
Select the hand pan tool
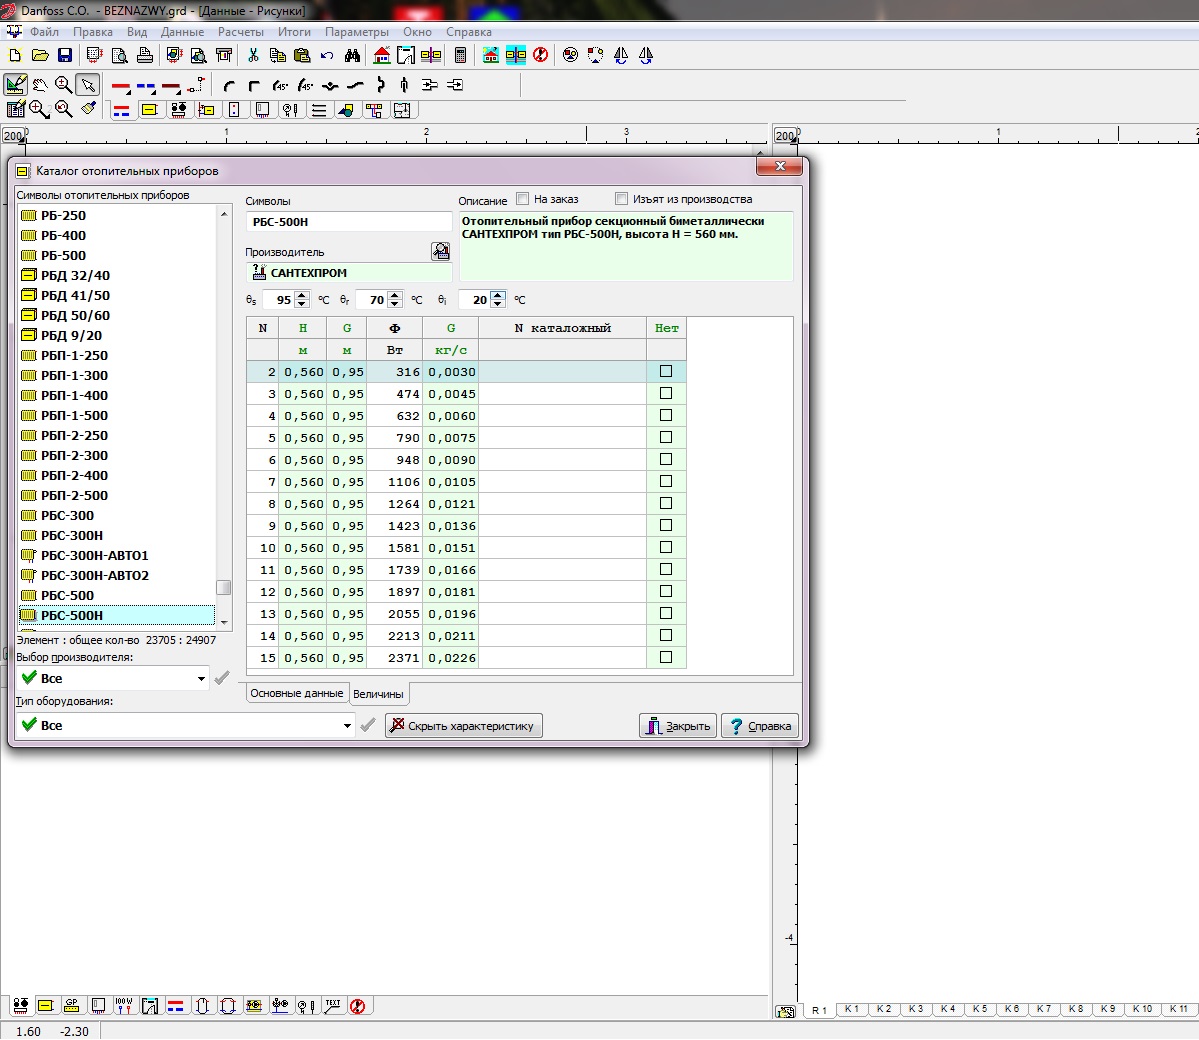click(x=40, y=85)
